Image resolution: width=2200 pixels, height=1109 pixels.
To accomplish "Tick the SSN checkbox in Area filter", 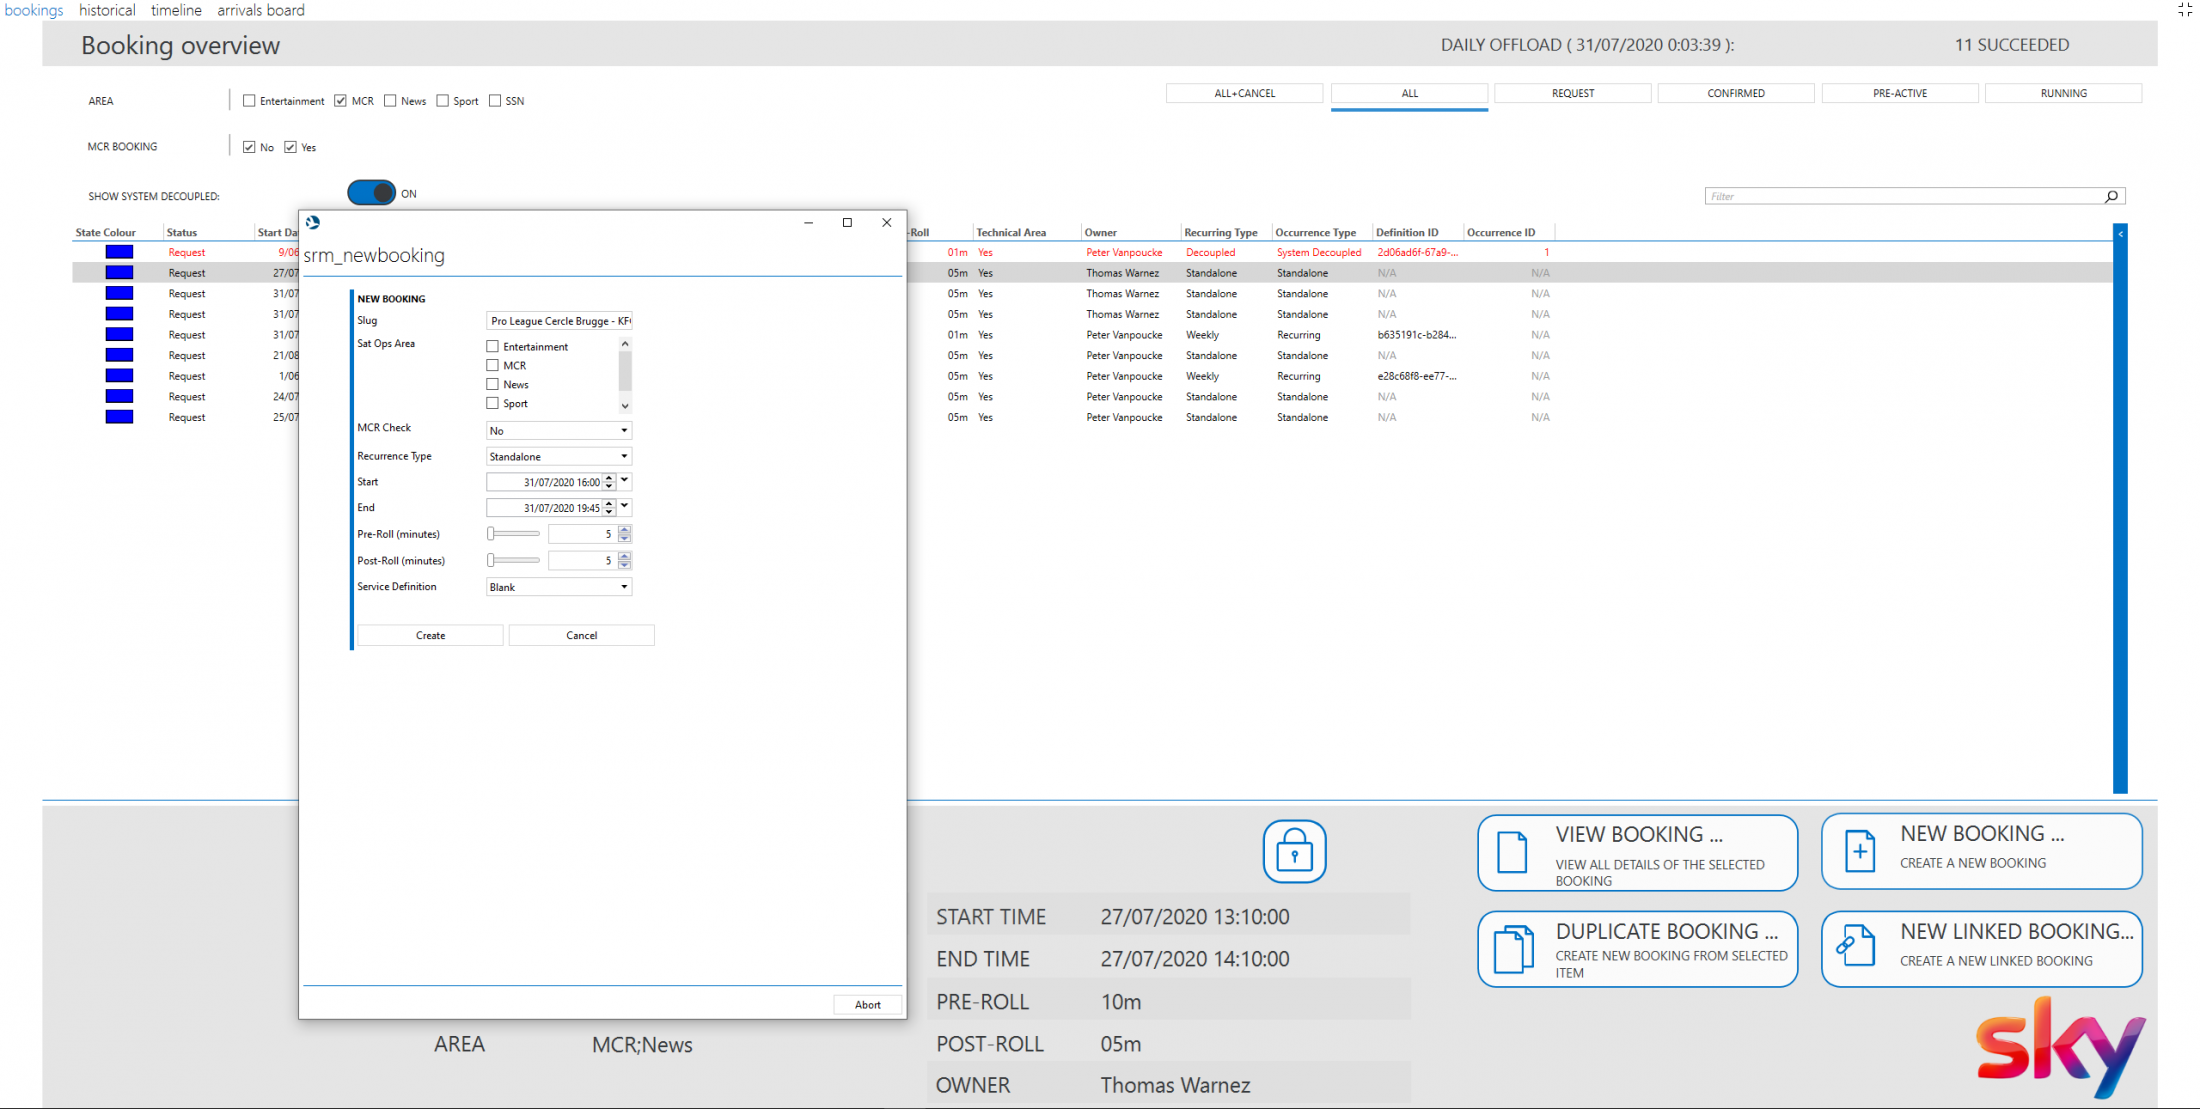I will 495,100.
